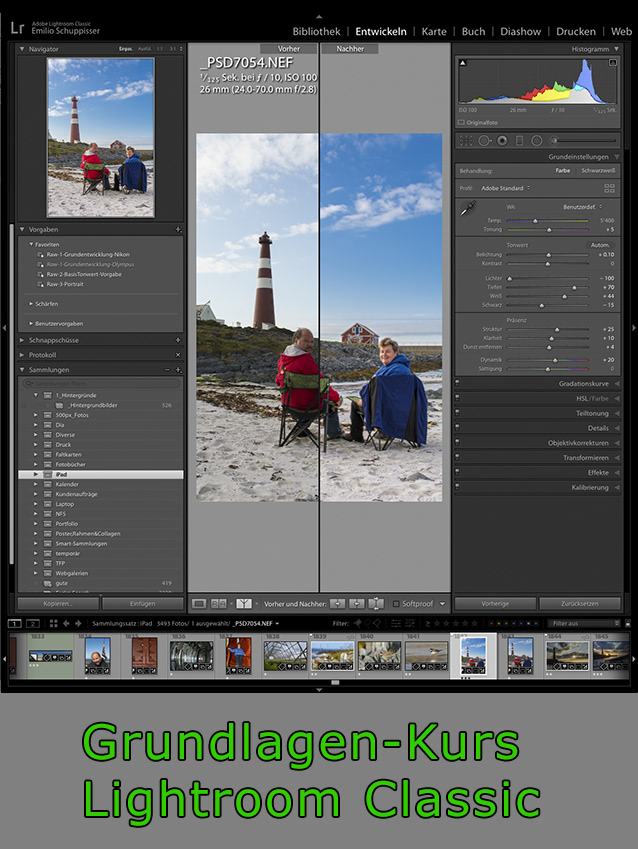Screen dimensions: 638x849
Task: Filter filmstrip by red color label
Action: coord(491,623)
